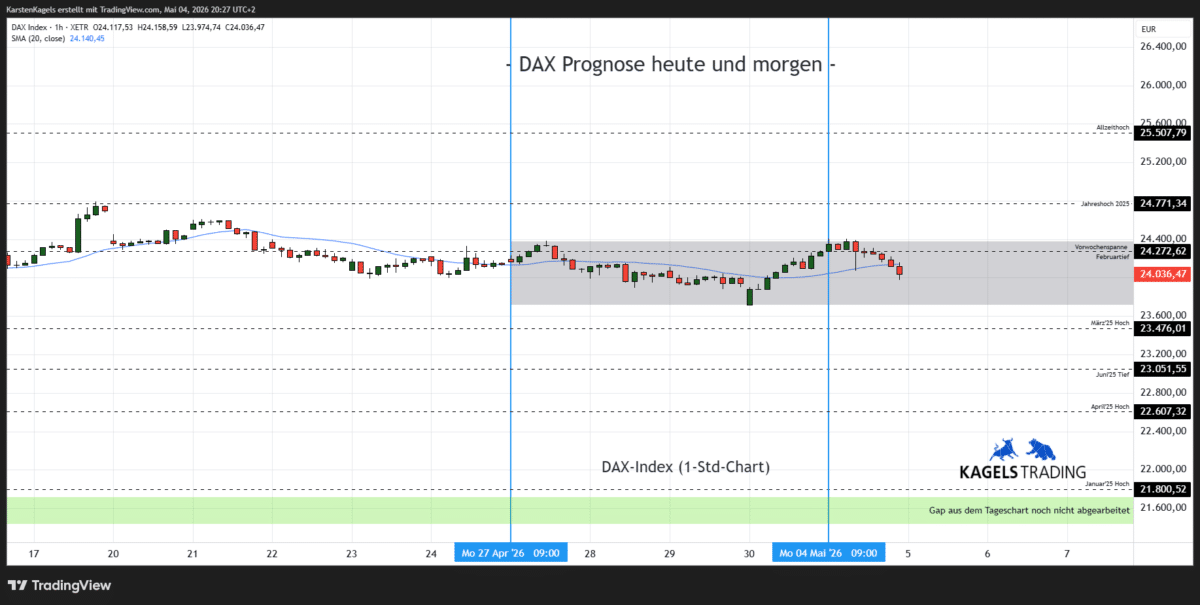Click the 'Januar'25 Hoch' line label
Screen dimensions: 1200x605
(x=1108, y=484)
